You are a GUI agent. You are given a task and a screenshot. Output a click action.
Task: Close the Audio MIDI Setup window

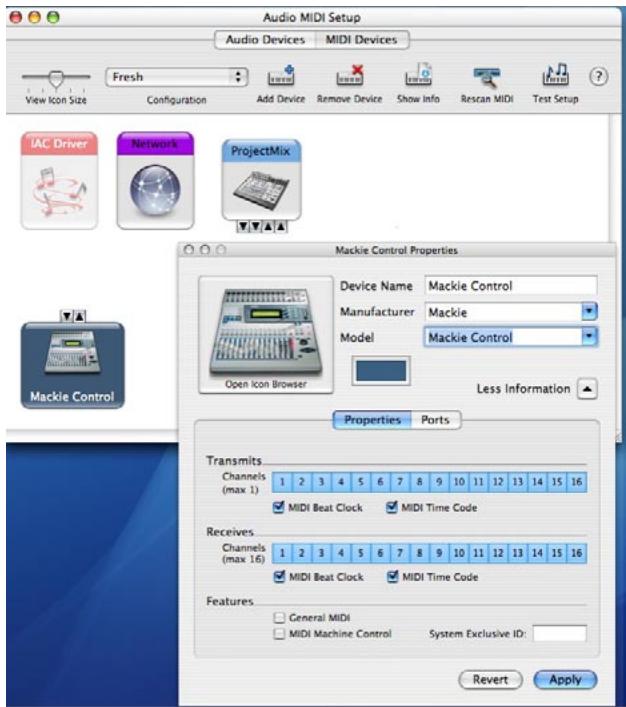(16, 18)
